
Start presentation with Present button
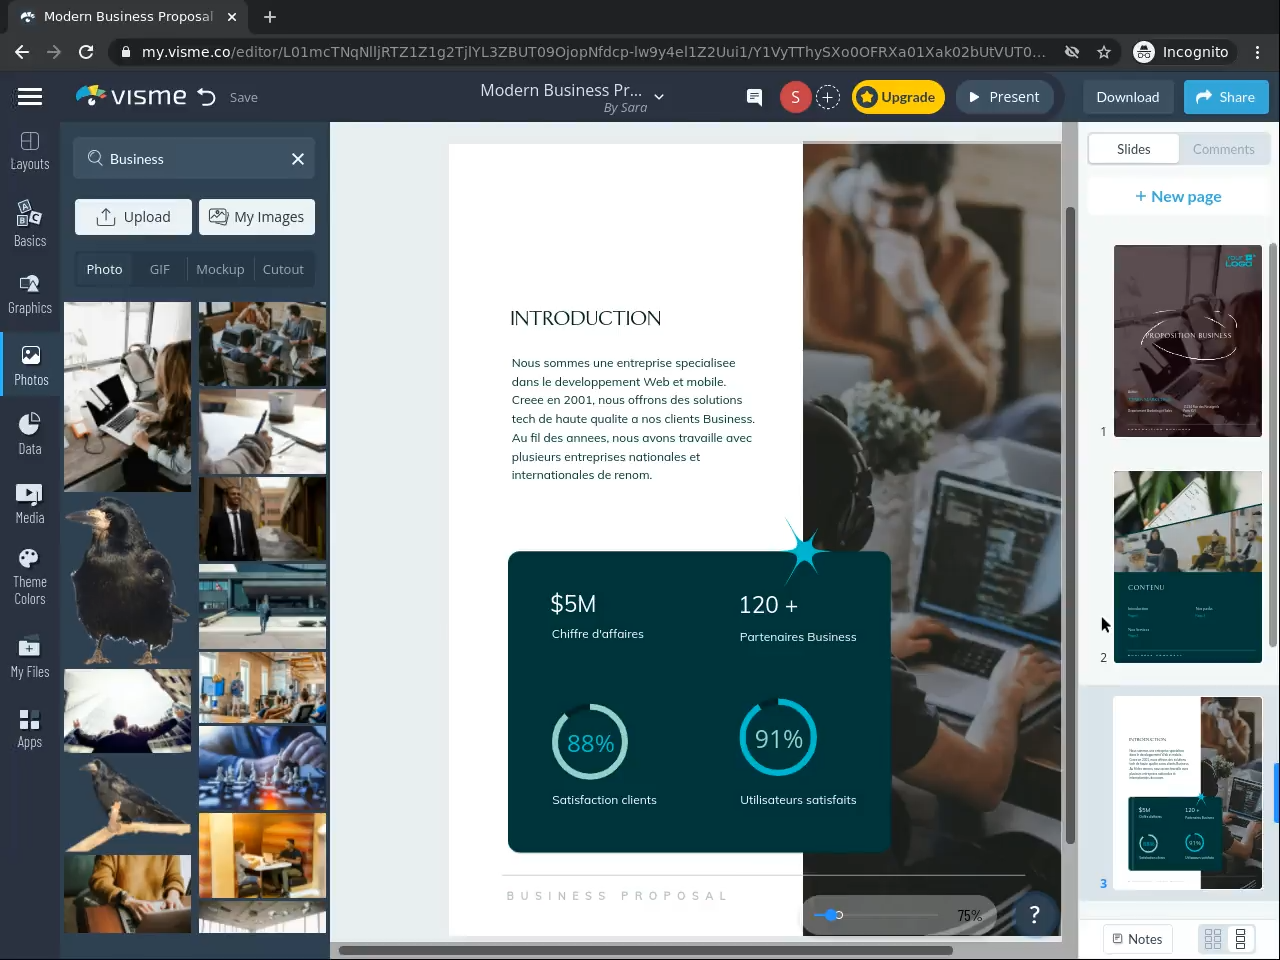click(1004, 97)
